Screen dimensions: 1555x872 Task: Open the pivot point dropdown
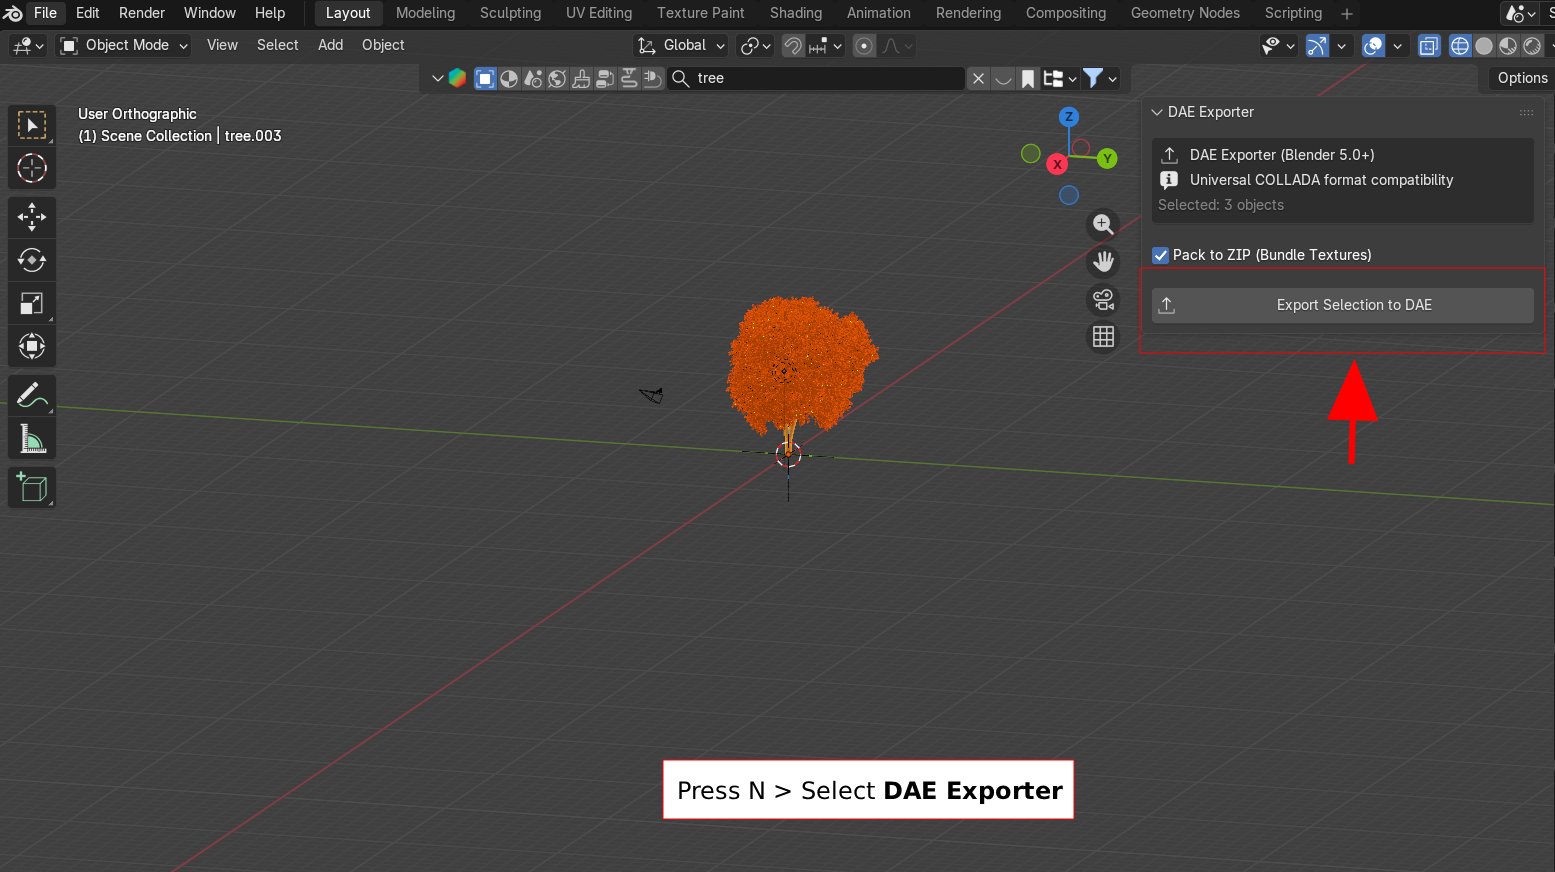pyautogui.click(x=755, y=45)
